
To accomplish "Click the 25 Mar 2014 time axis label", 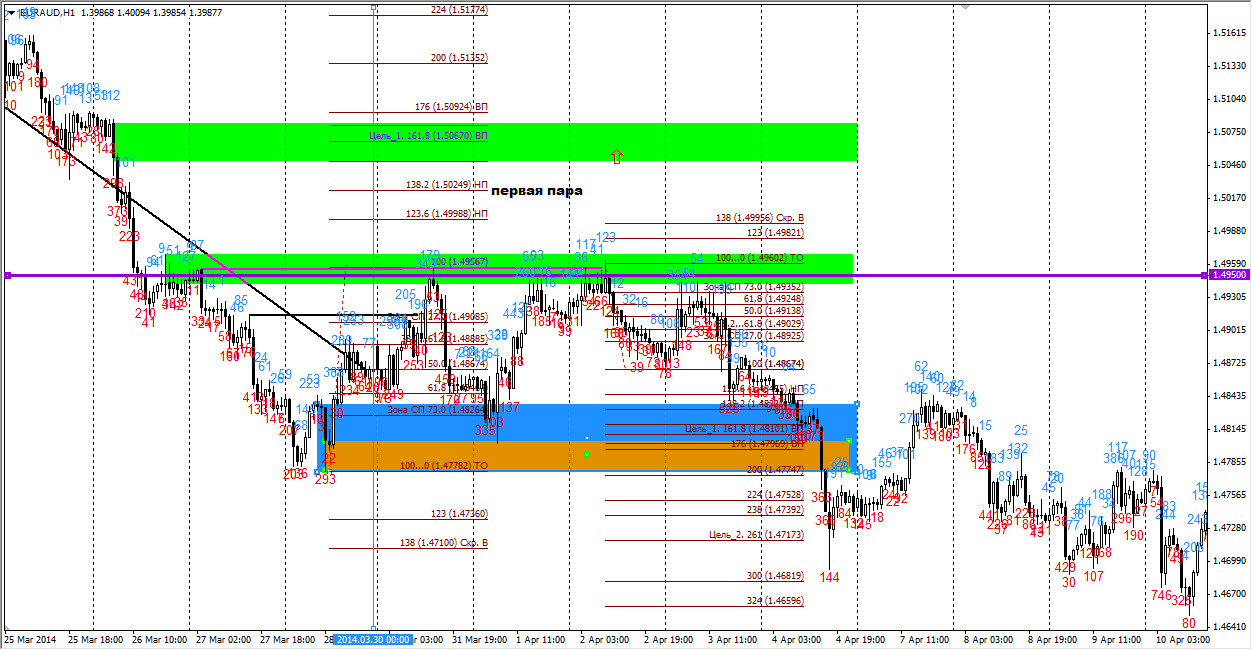I will (x=29, y=637).
